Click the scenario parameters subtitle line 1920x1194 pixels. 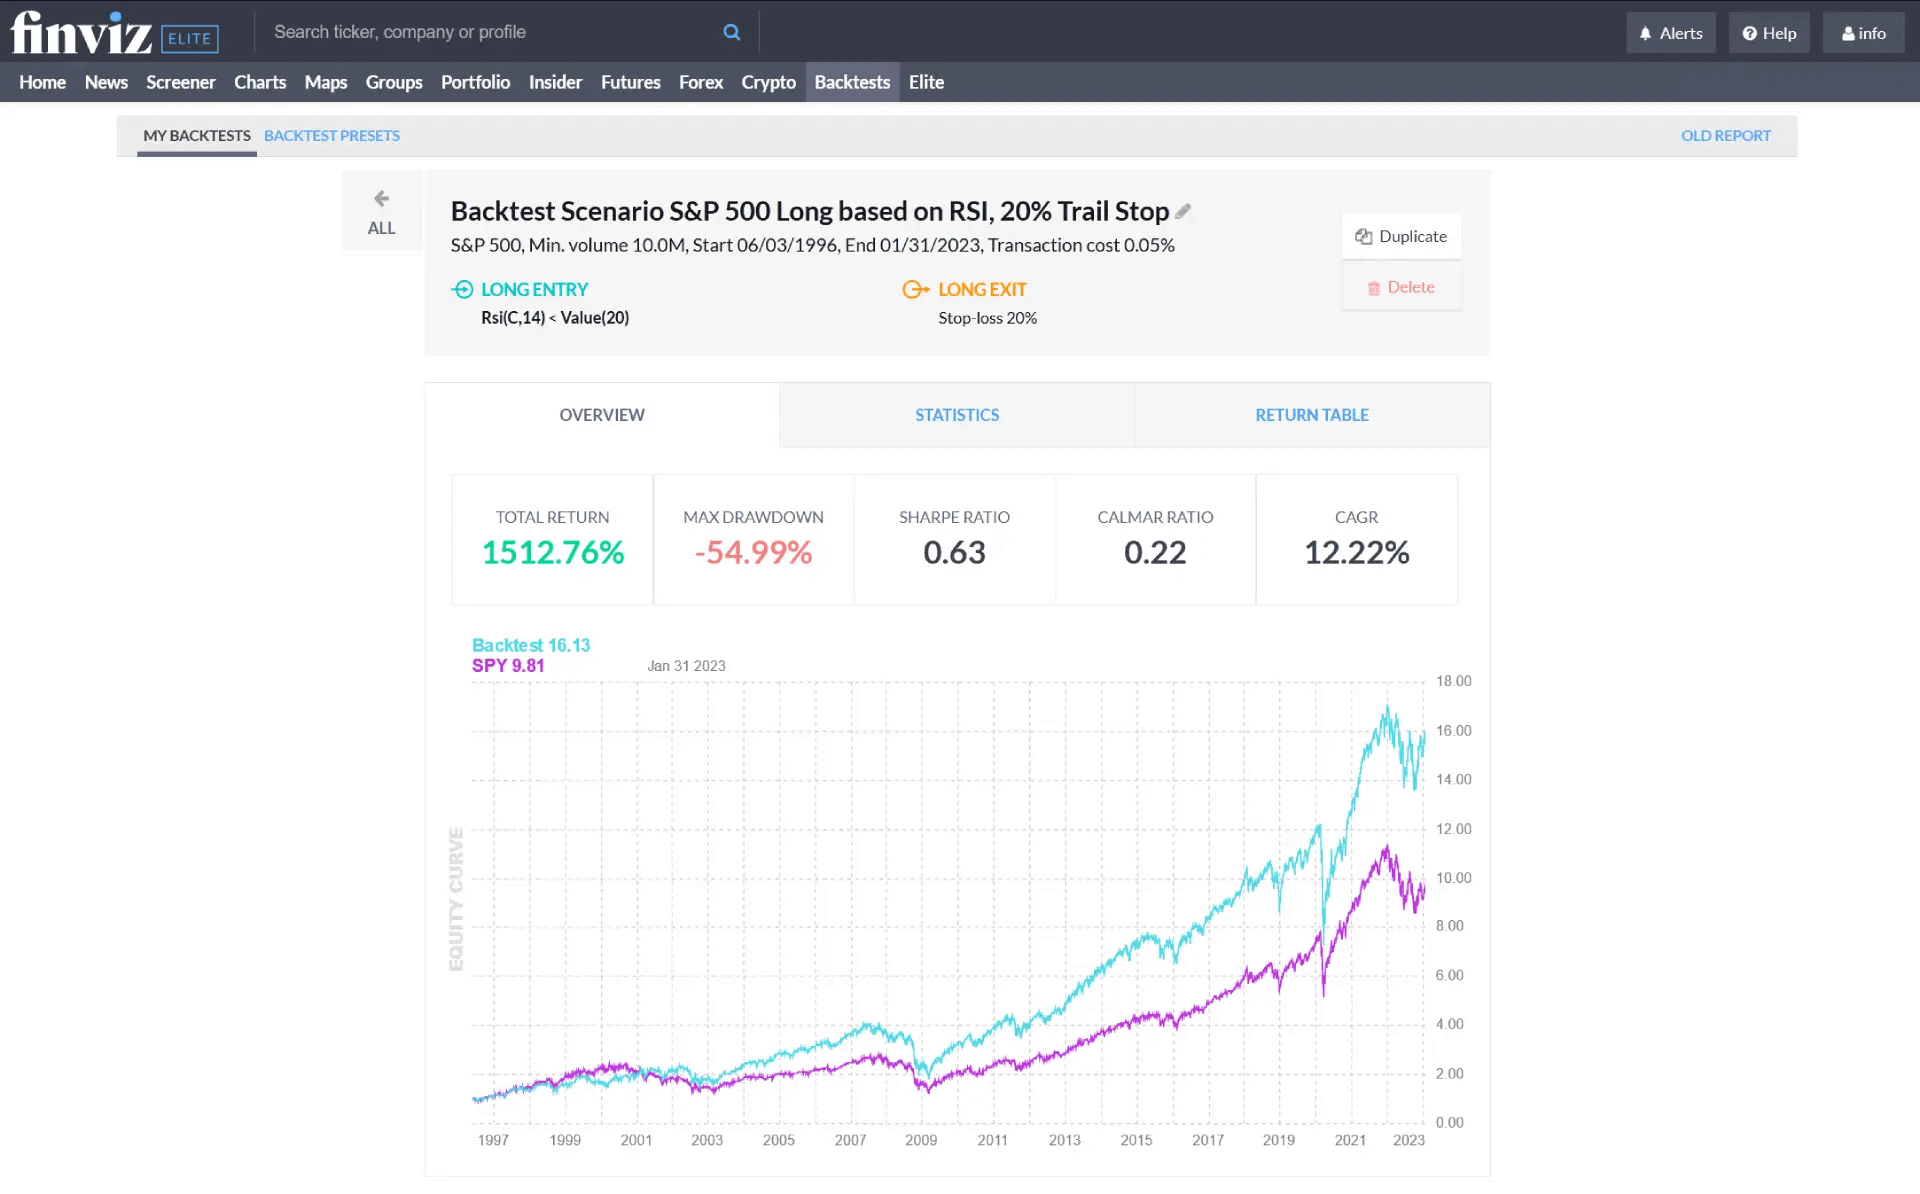coord(812,245)
